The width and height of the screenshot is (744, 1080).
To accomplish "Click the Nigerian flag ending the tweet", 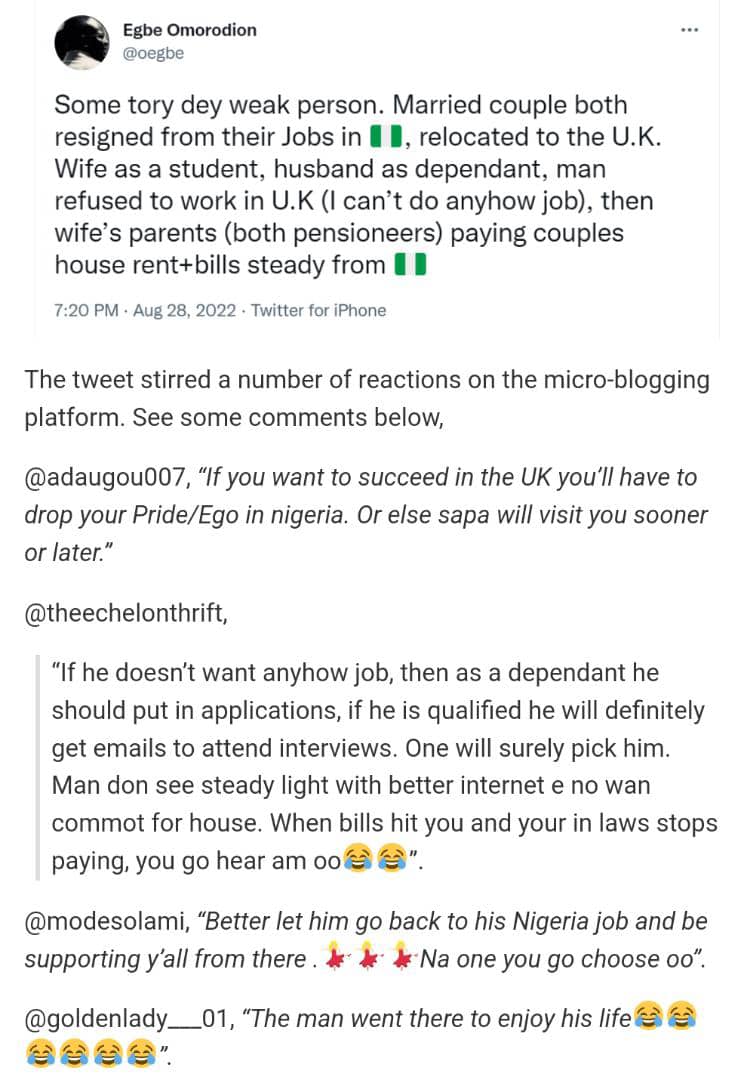I will [x=410, y=265].
